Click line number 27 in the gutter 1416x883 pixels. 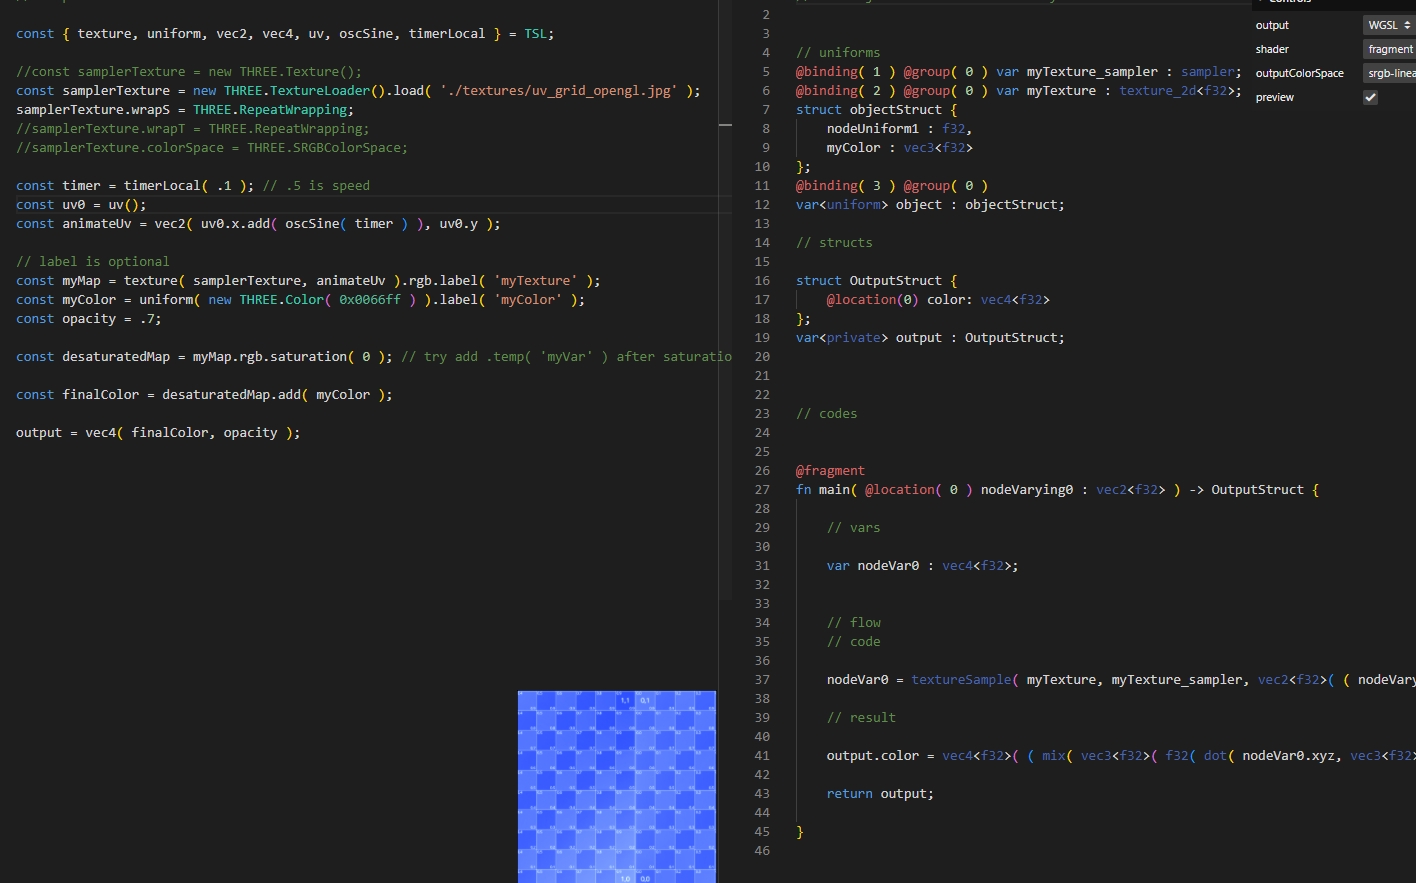pos(762,490)
